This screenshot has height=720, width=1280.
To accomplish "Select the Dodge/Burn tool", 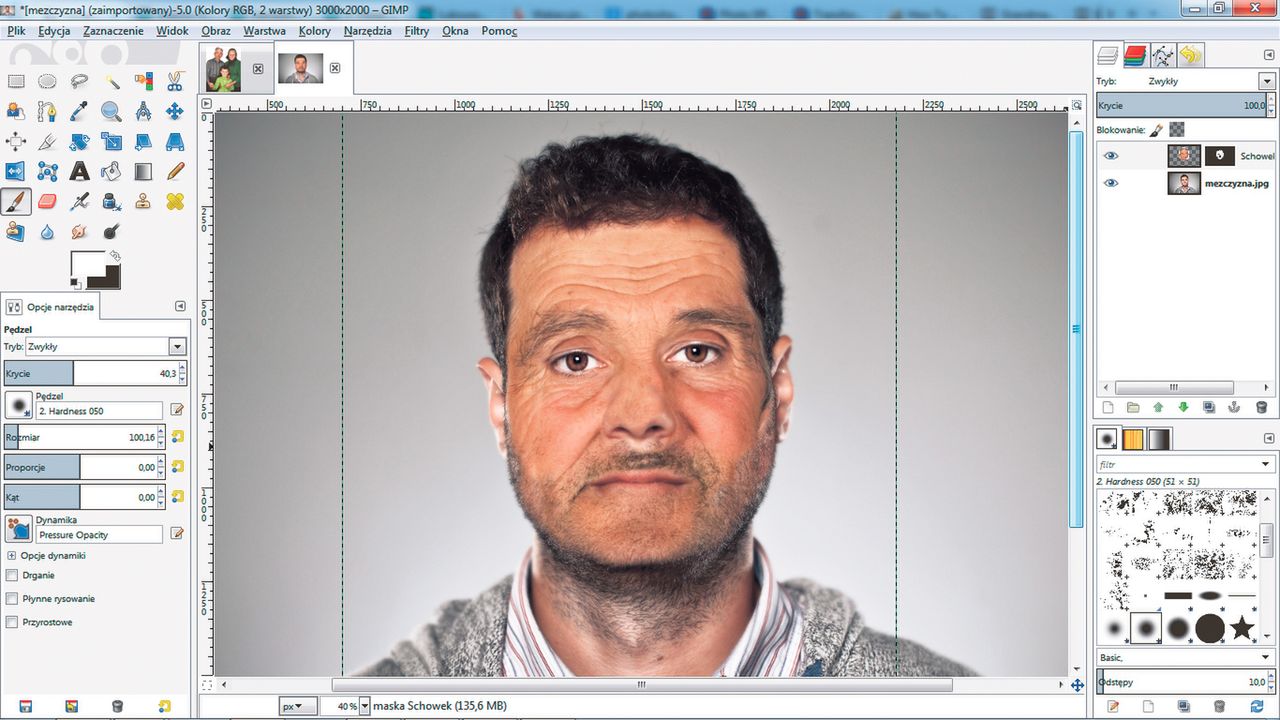I will pos(112,231).
